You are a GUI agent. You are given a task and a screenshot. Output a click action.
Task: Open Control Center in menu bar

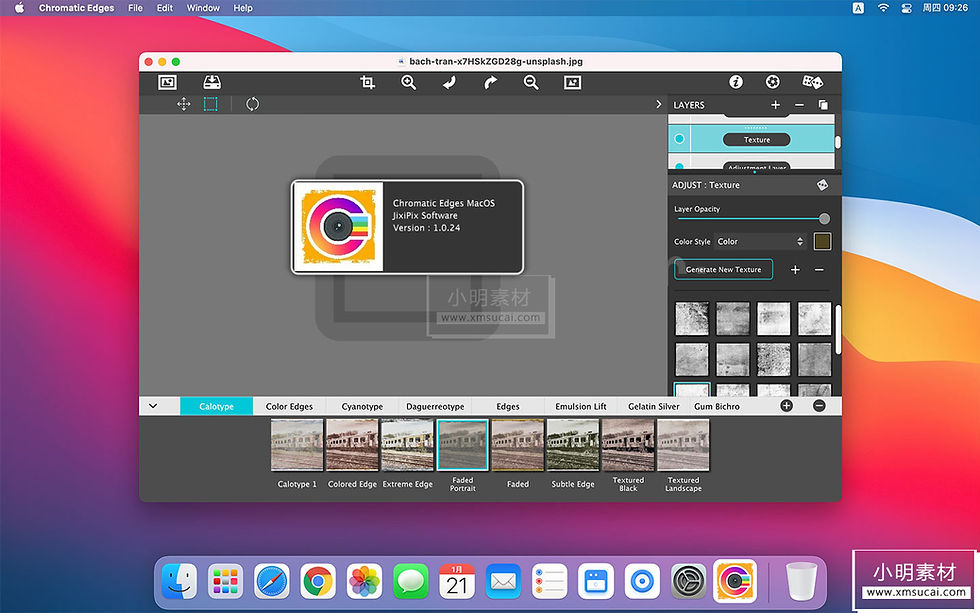(906, 8)
